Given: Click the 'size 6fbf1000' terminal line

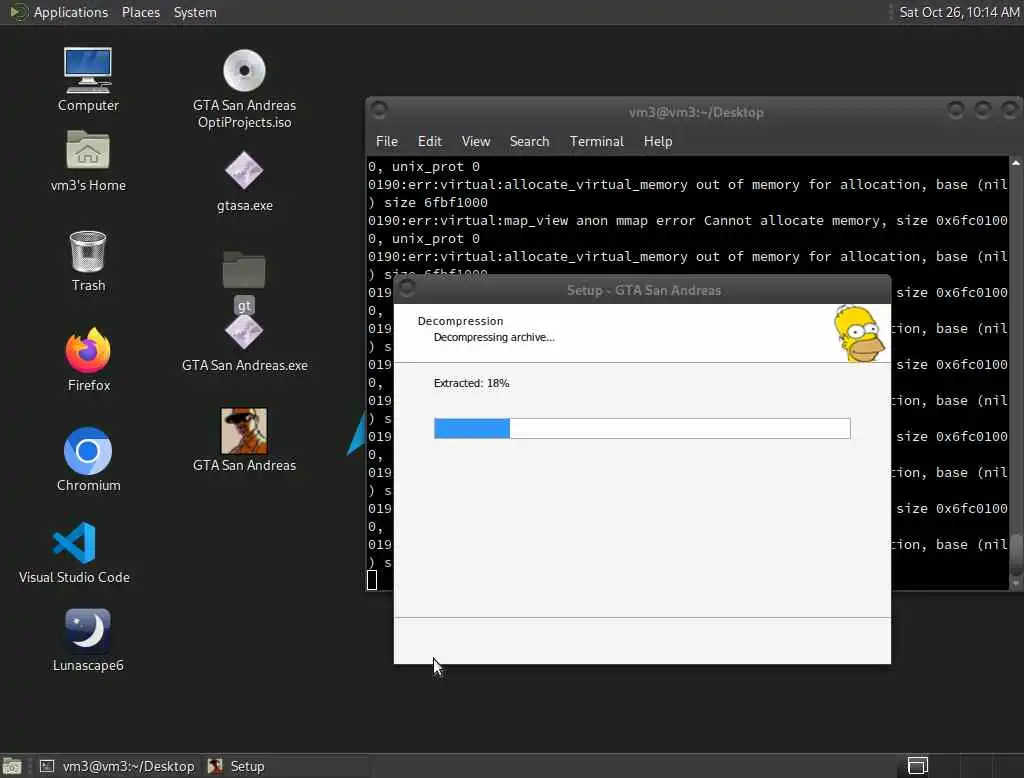Looking at the screenshot, I should (x=428, y=203).
